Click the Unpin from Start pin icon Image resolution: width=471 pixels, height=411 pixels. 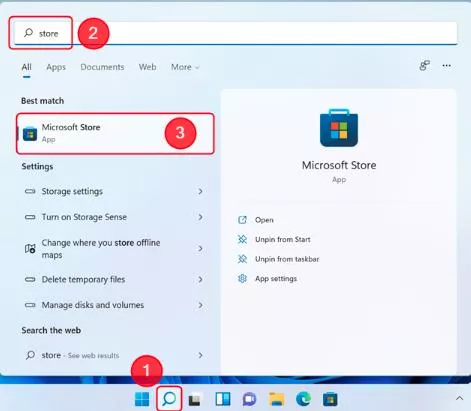[242, 239]
